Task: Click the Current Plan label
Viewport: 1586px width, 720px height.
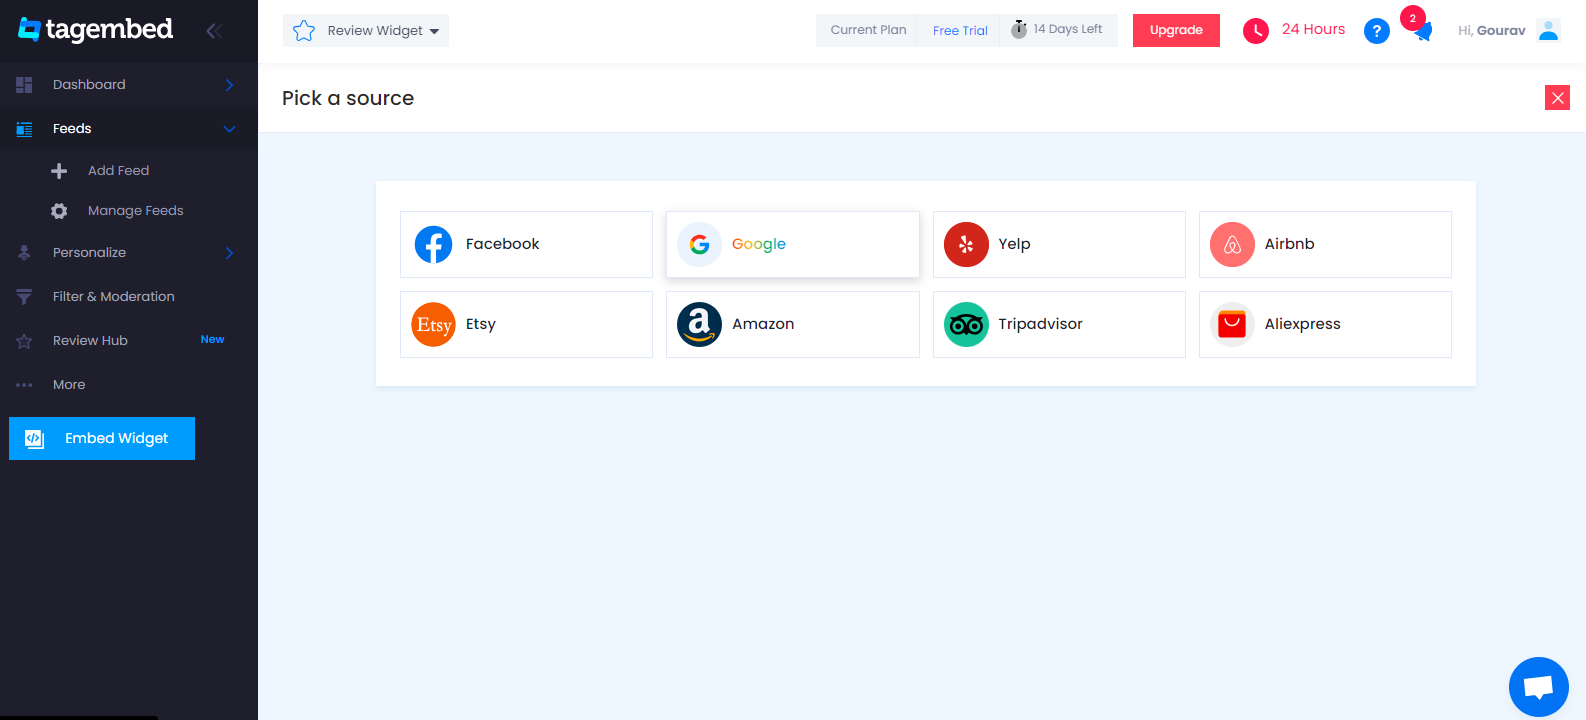Action: point(868,30)
